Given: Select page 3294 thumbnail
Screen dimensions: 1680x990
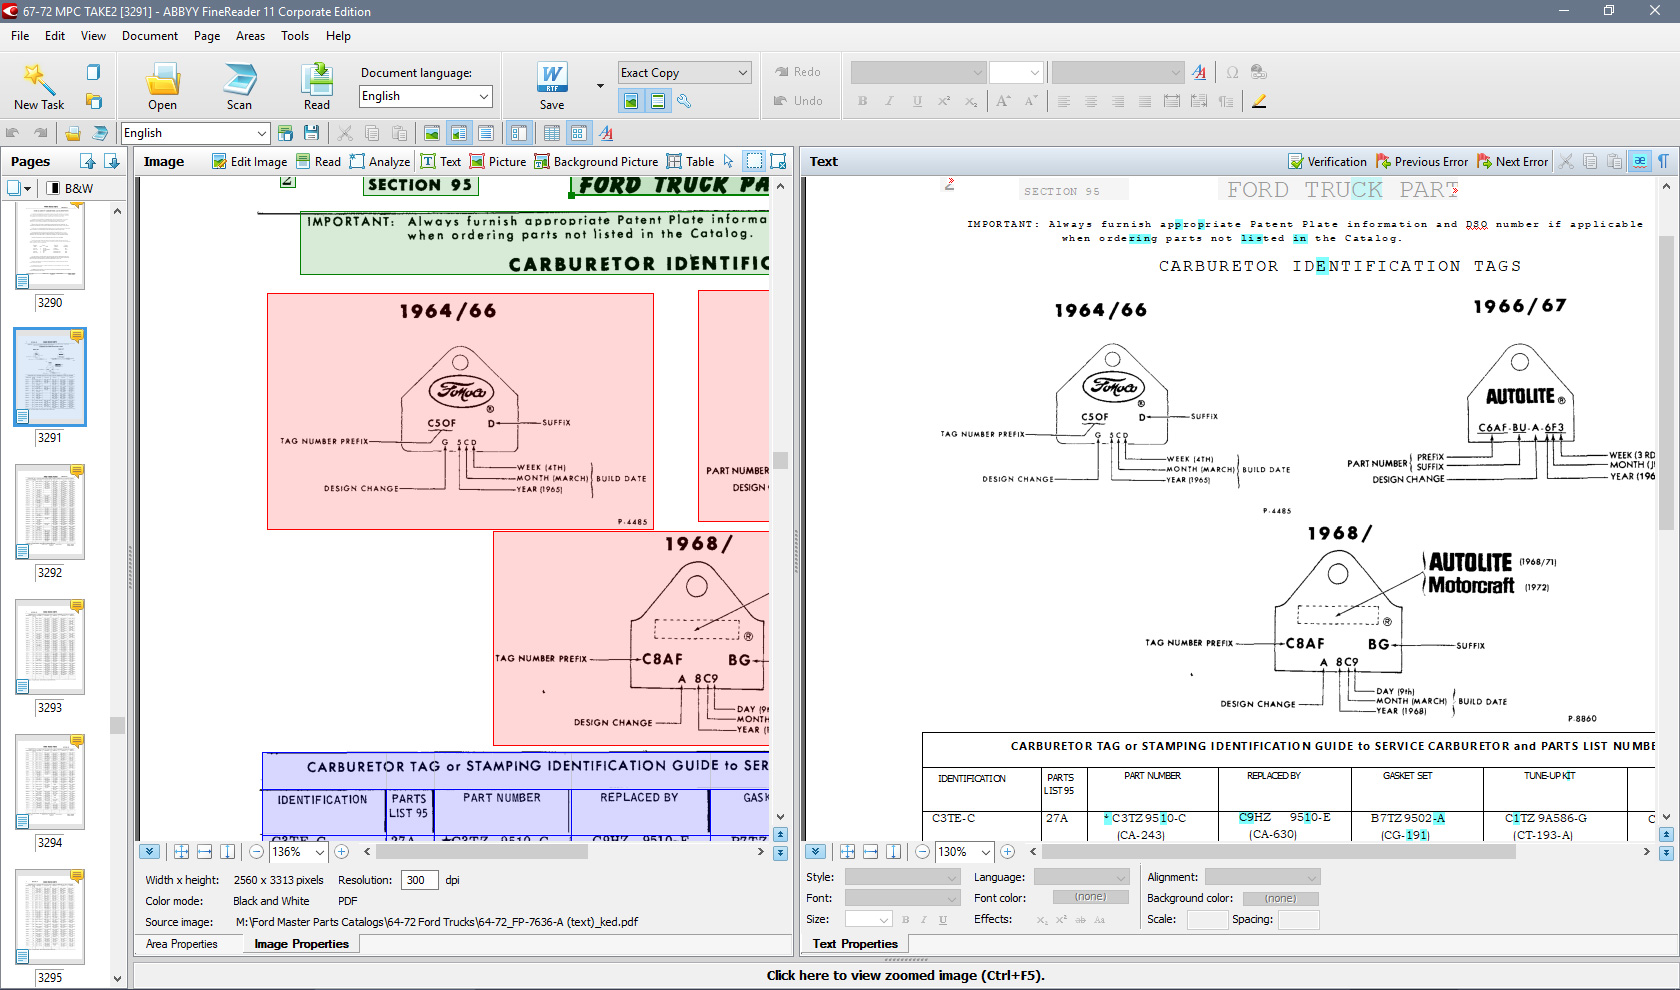Looking at the screenshot, I should tap(50, 782).
